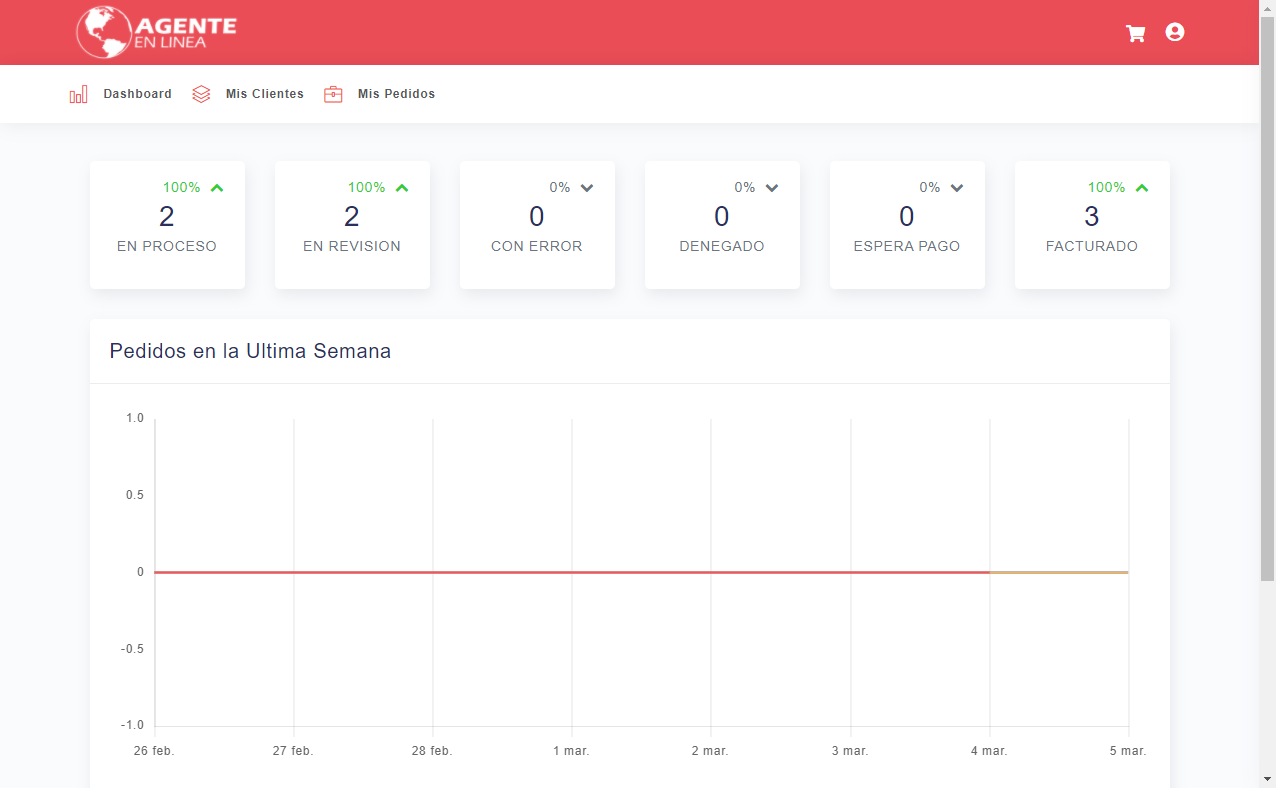Go to Mis Clientes menu item

[x=264, y=94]
